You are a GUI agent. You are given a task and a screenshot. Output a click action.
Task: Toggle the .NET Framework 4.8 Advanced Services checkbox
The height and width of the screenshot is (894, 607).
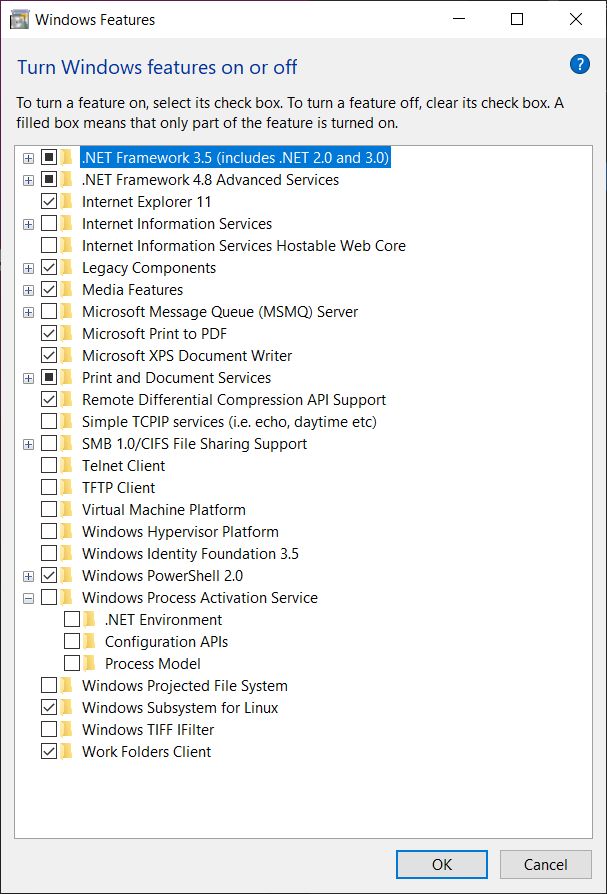coord(49,180)
